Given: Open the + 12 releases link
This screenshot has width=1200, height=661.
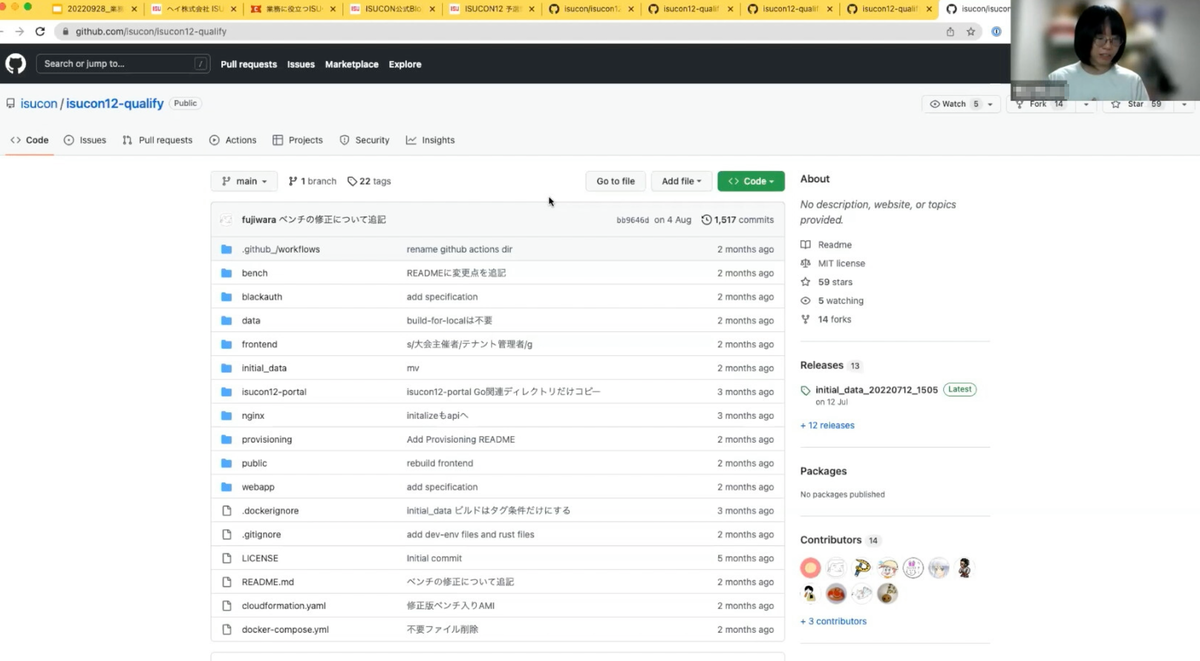Looking at the screenshot, I should (x=827, y=426).
